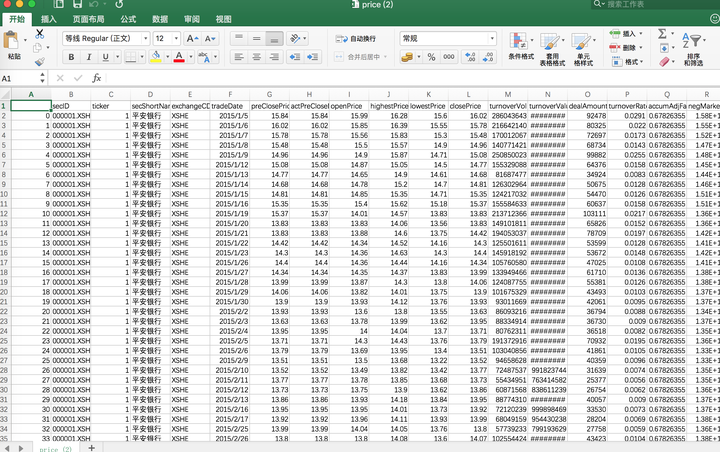Toggle bottom vertical alignment
Viewport: 720px width, 452px height.
[x=274, y=39]
